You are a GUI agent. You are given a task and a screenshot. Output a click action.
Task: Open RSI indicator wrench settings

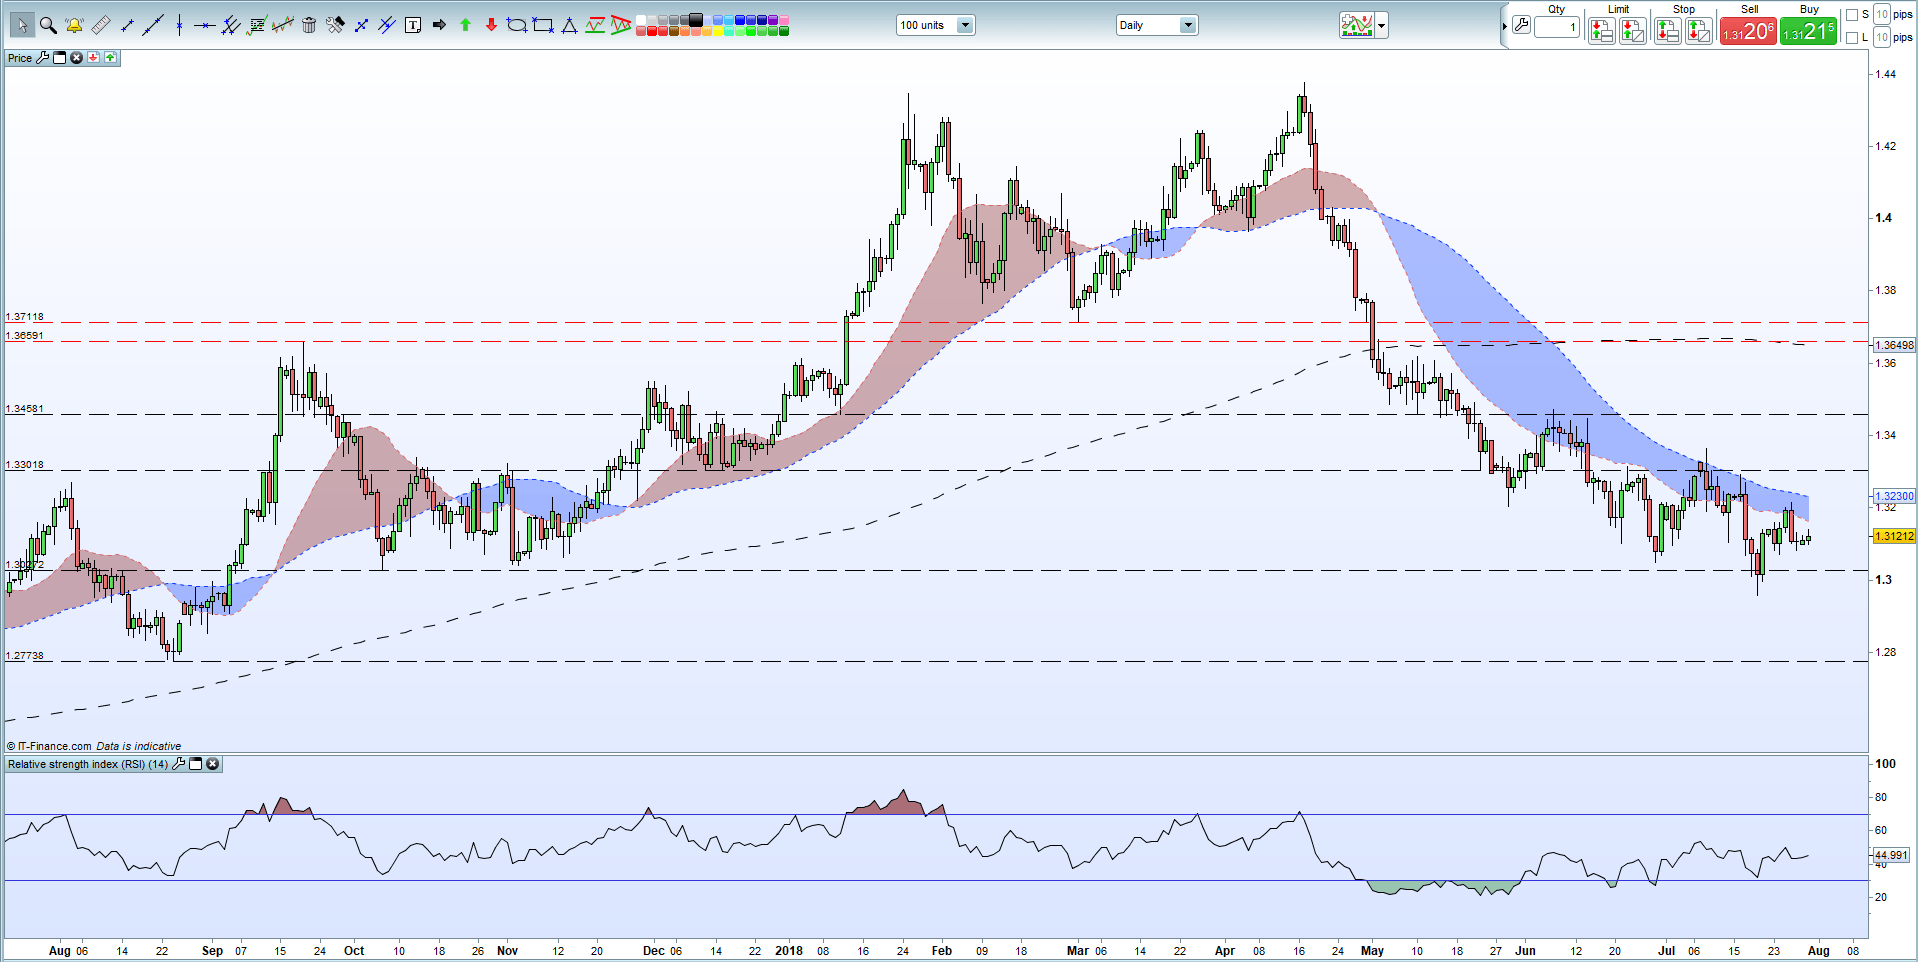pos(179,764)
